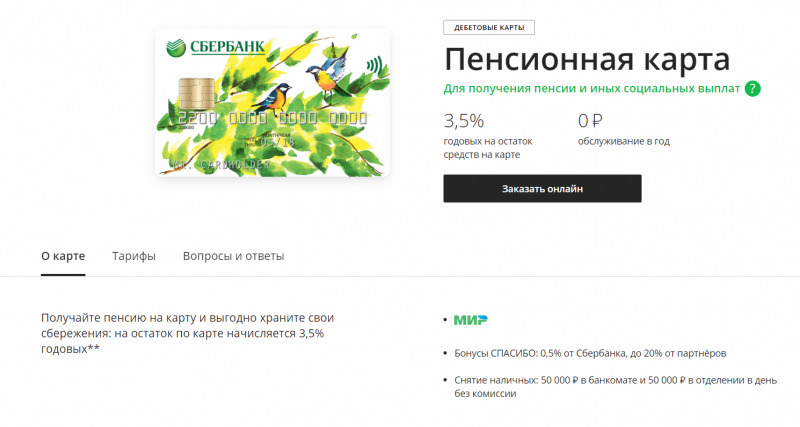800x427 pixels.
Task: Click the green pension payments subtitle link
Action: point(592,89)
